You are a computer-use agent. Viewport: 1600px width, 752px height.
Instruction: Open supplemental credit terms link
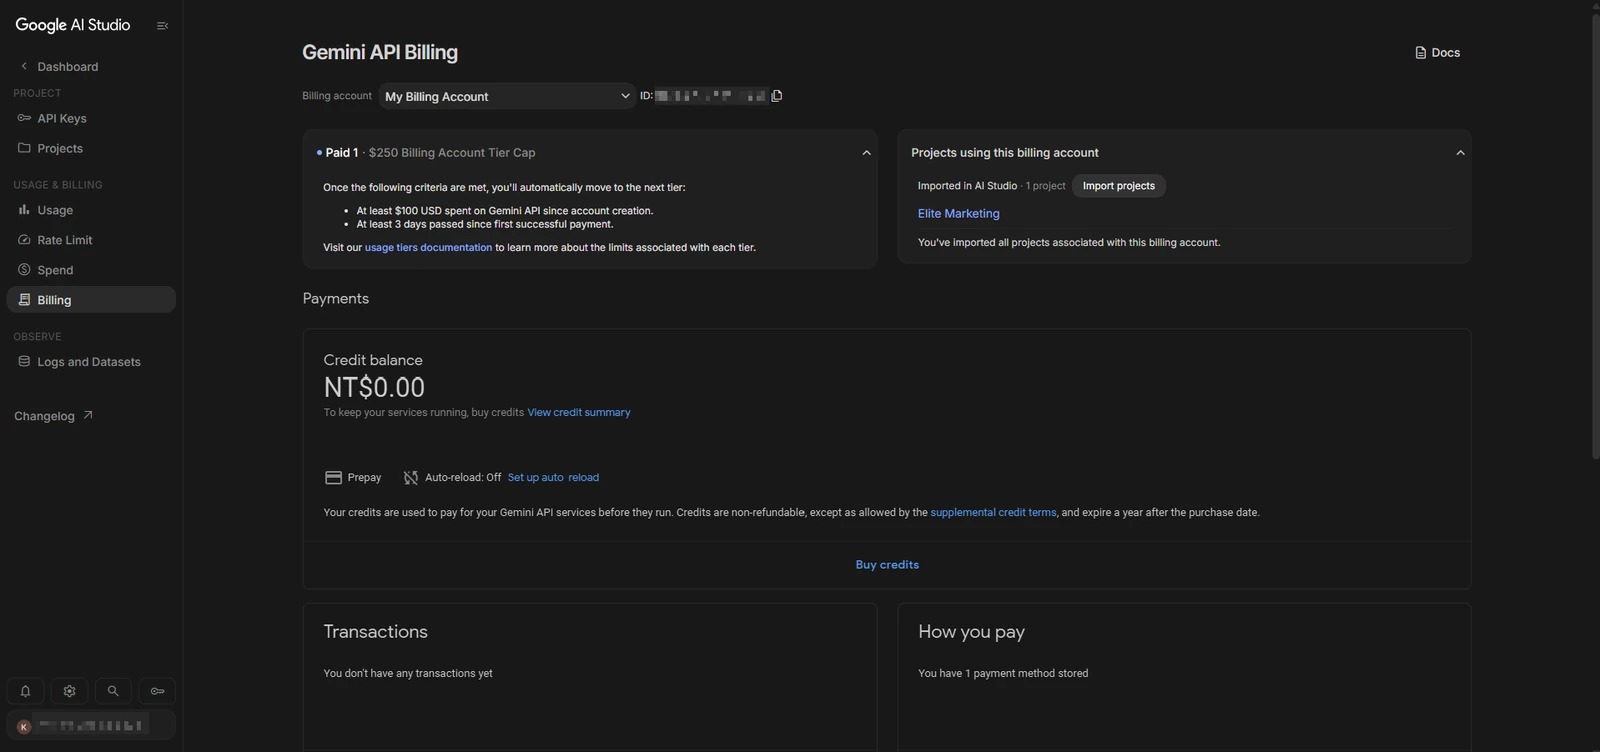[x=993, y=513]
